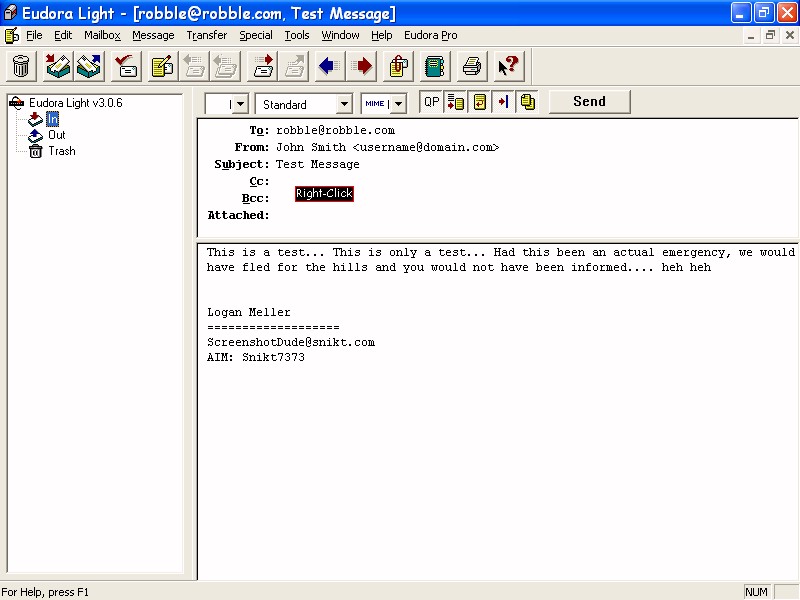This screenshot has height=600, width=800.
Task: Click the row of equals signs in signature
Action: pyautogui.click(x=273, y=327)
